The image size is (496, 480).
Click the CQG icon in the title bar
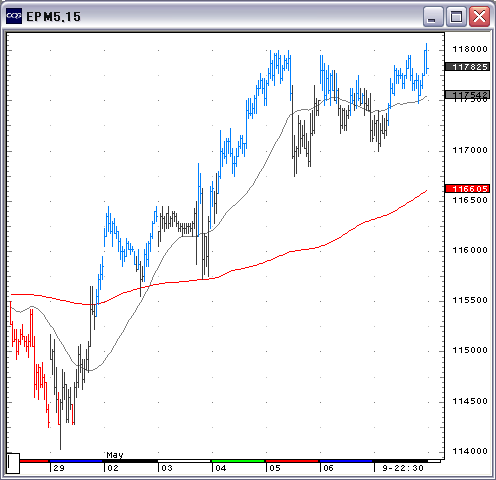tap(14, 16)
